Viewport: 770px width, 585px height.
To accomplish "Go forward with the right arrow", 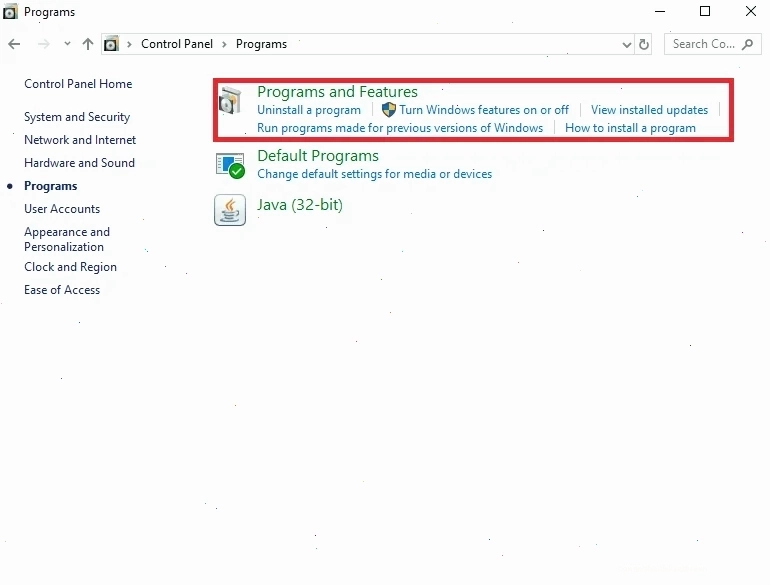I will point(44,44).
